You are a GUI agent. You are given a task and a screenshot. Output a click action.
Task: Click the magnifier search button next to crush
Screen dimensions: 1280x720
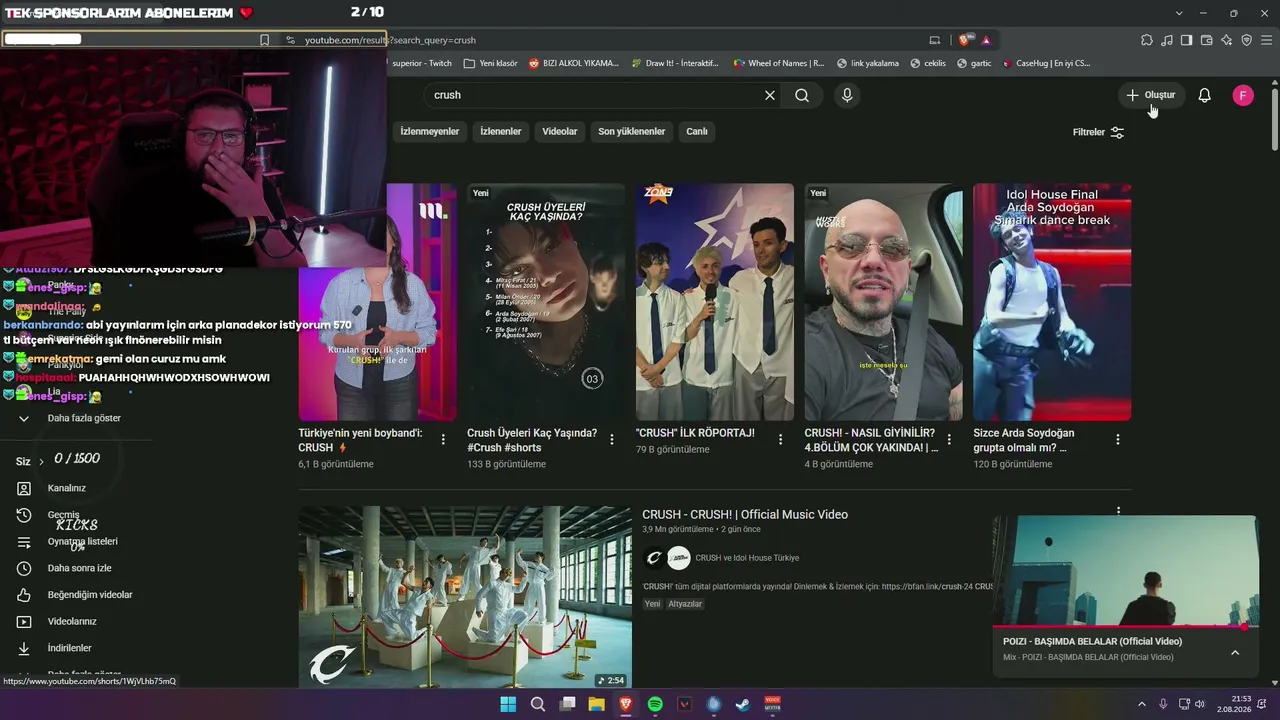[x=802, y=95]
